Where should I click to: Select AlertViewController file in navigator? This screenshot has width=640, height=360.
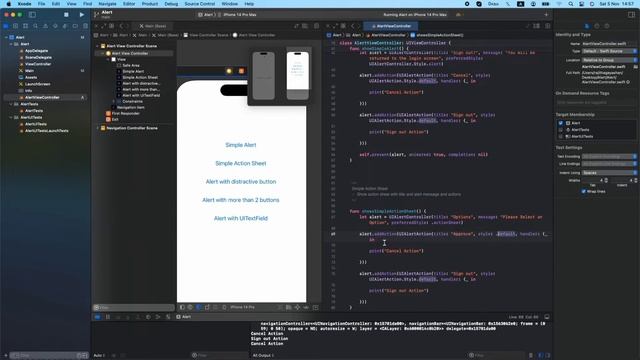pos(42,98)
